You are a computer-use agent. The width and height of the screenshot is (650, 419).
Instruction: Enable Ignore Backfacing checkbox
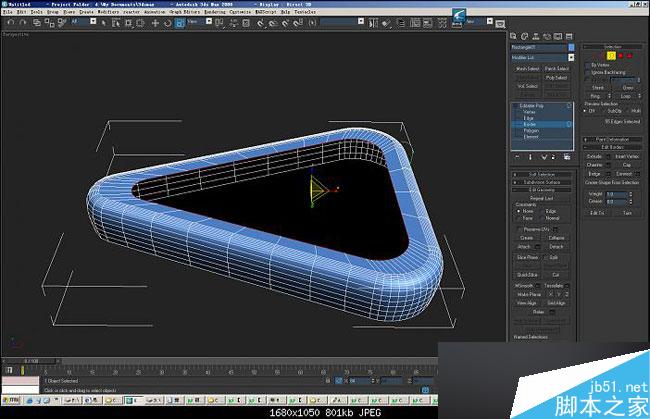pos(587,73)
